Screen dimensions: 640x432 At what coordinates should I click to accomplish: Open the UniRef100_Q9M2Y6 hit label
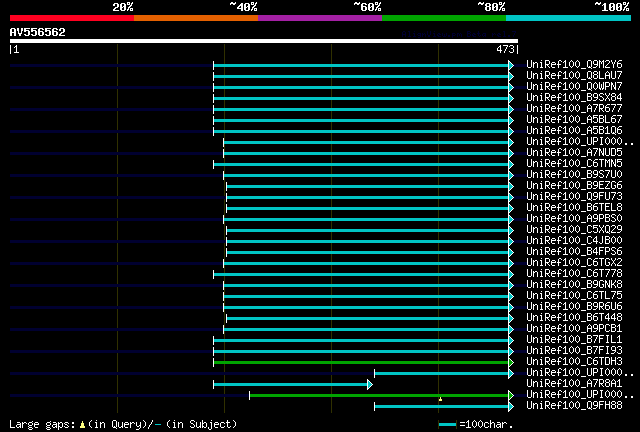point(574,64)
